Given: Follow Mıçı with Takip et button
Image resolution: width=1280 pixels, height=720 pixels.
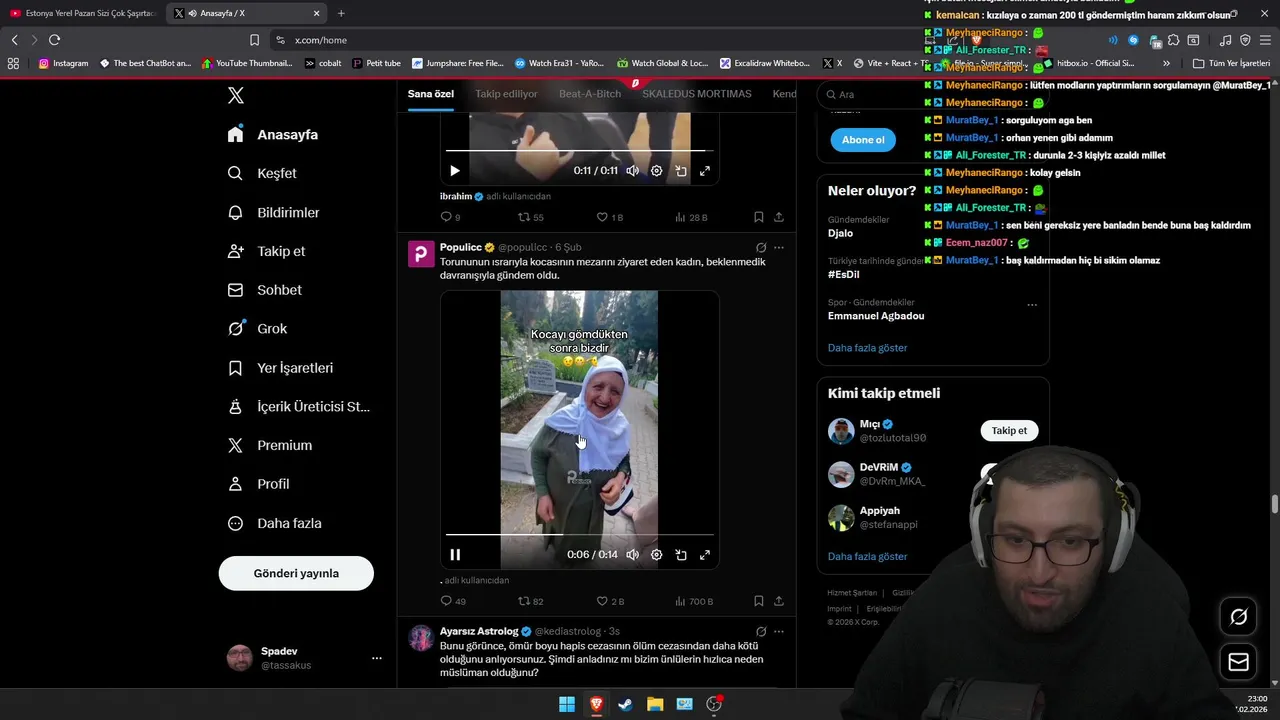Looking at the screenshot, I should point(1009,430).
